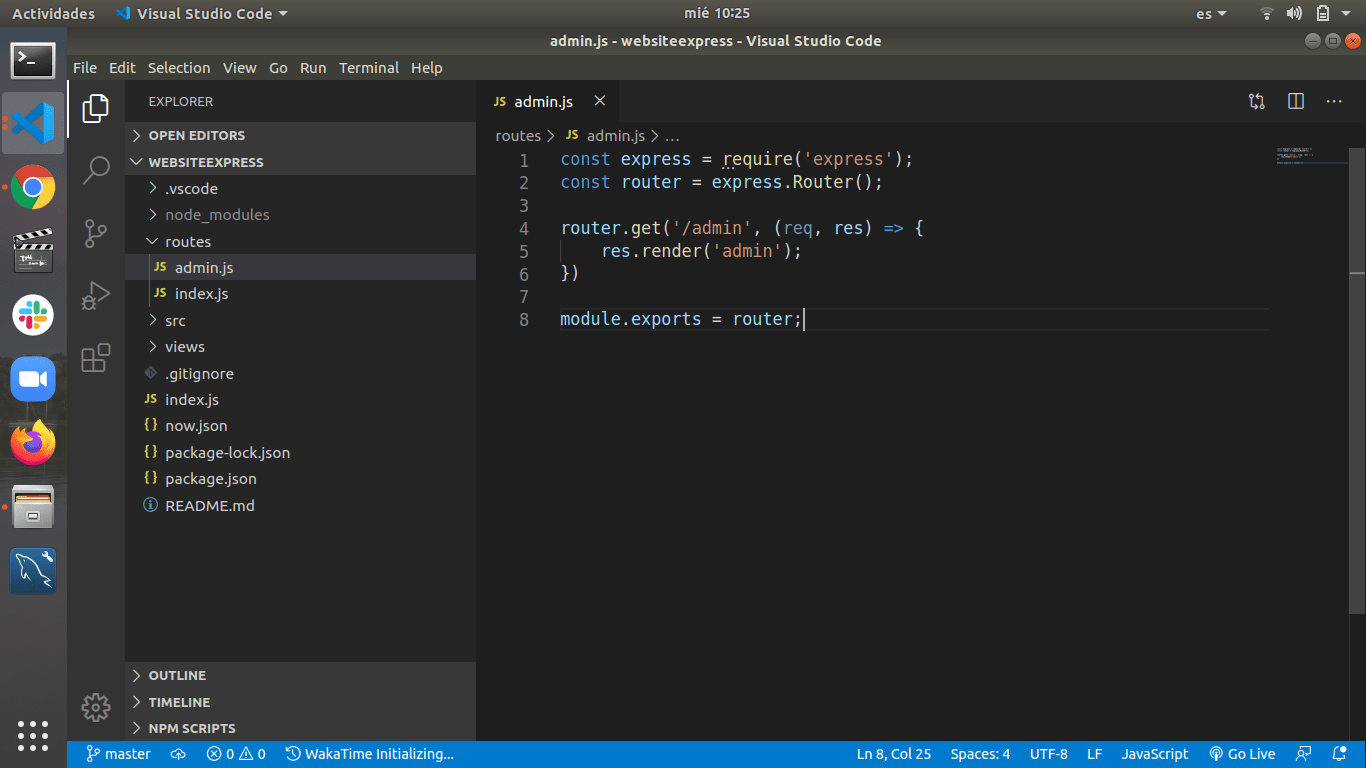Expand the views folder
This screenshot has width=1366, height=768.
pos(300,346)
